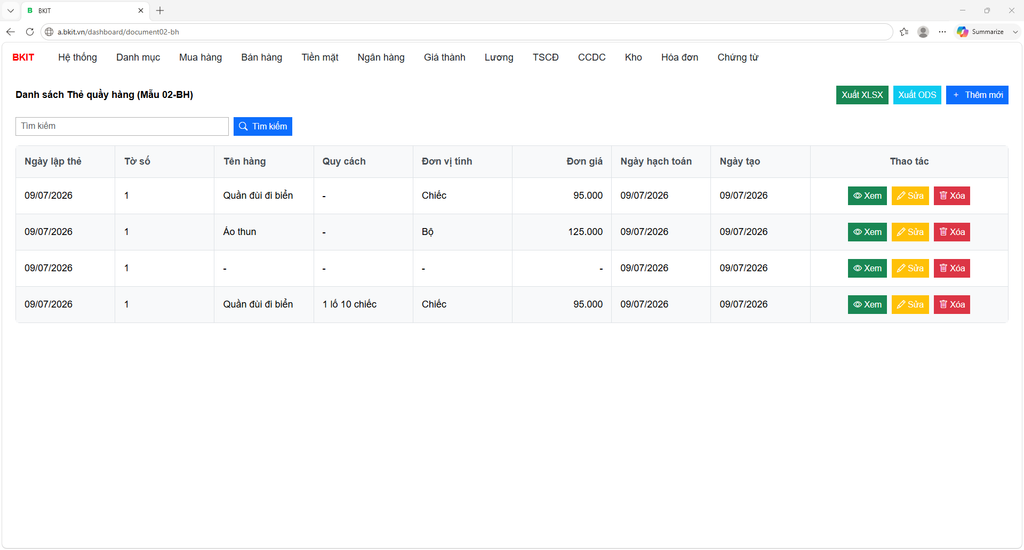View the Áo thun row with Xem
Viewport: 1024px width, 550px height.
[867, 232]
